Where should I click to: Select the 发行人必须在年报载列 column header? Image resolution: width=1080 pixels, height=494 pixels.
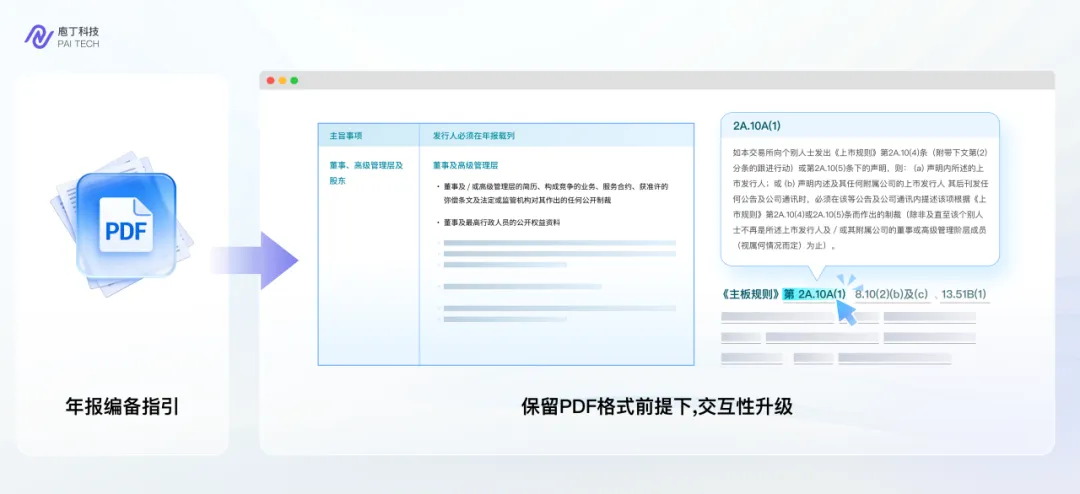pyautogui.click(x=473, y=135)
